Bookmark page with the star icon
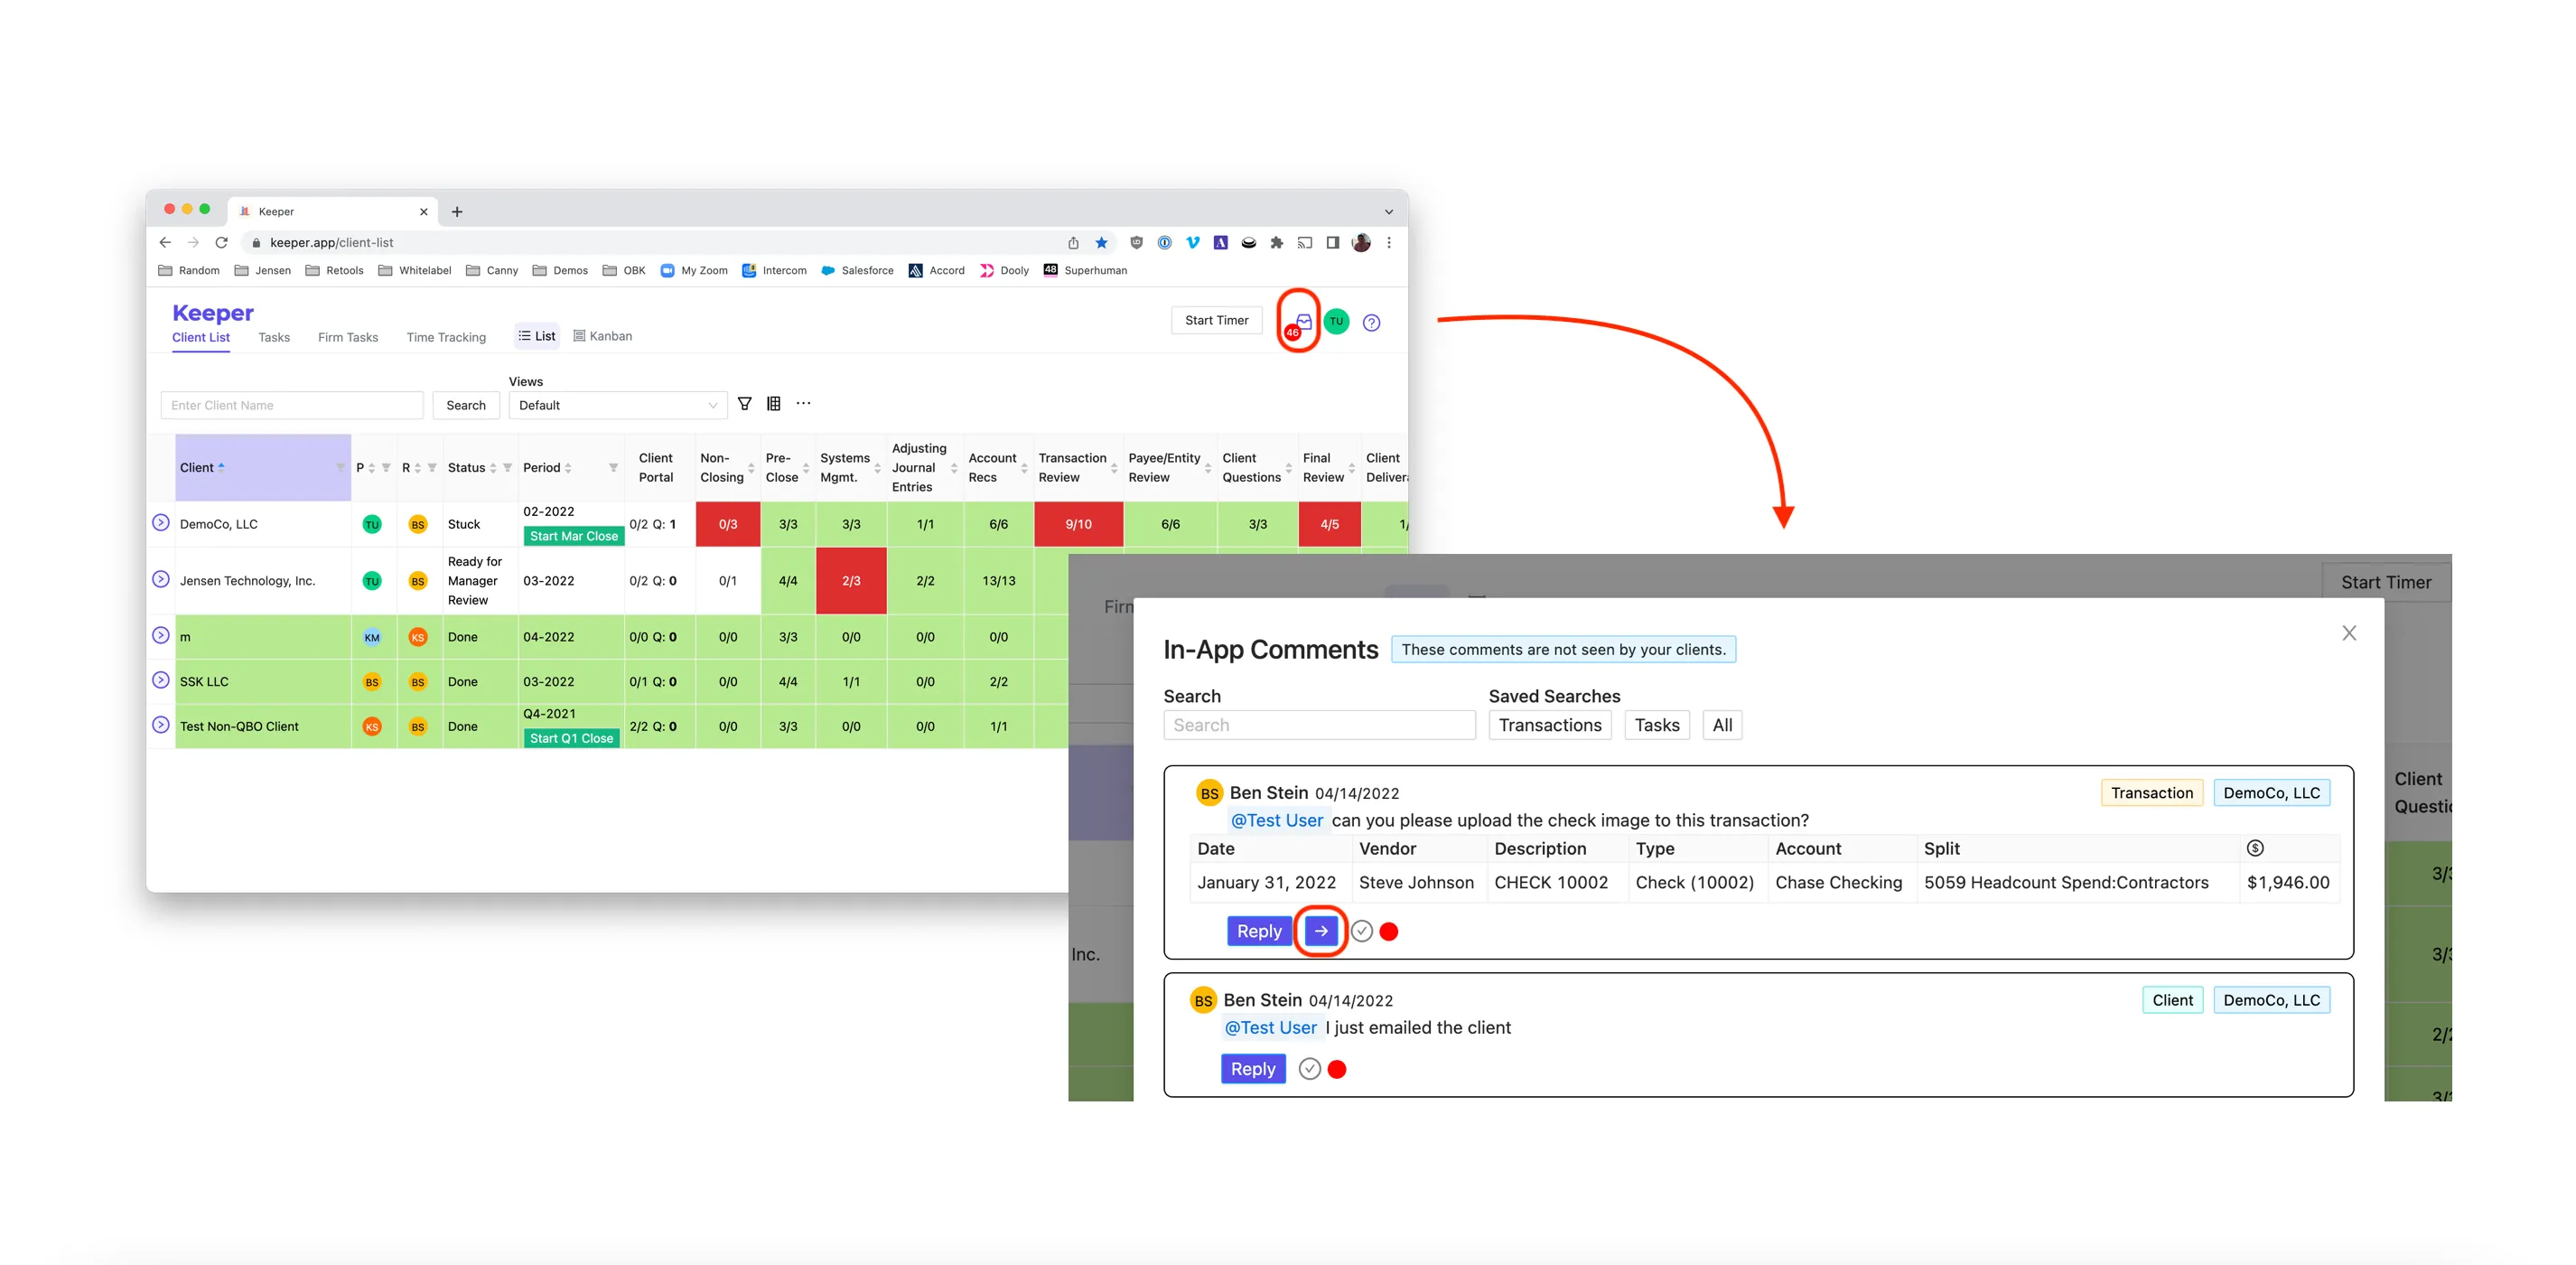 click(x=1101, y=242)
